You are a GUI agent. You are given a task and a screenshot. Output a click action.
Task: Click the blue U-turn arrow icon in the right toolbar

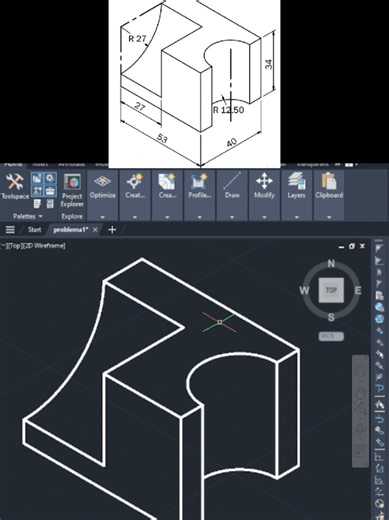[x=380, y=418]
